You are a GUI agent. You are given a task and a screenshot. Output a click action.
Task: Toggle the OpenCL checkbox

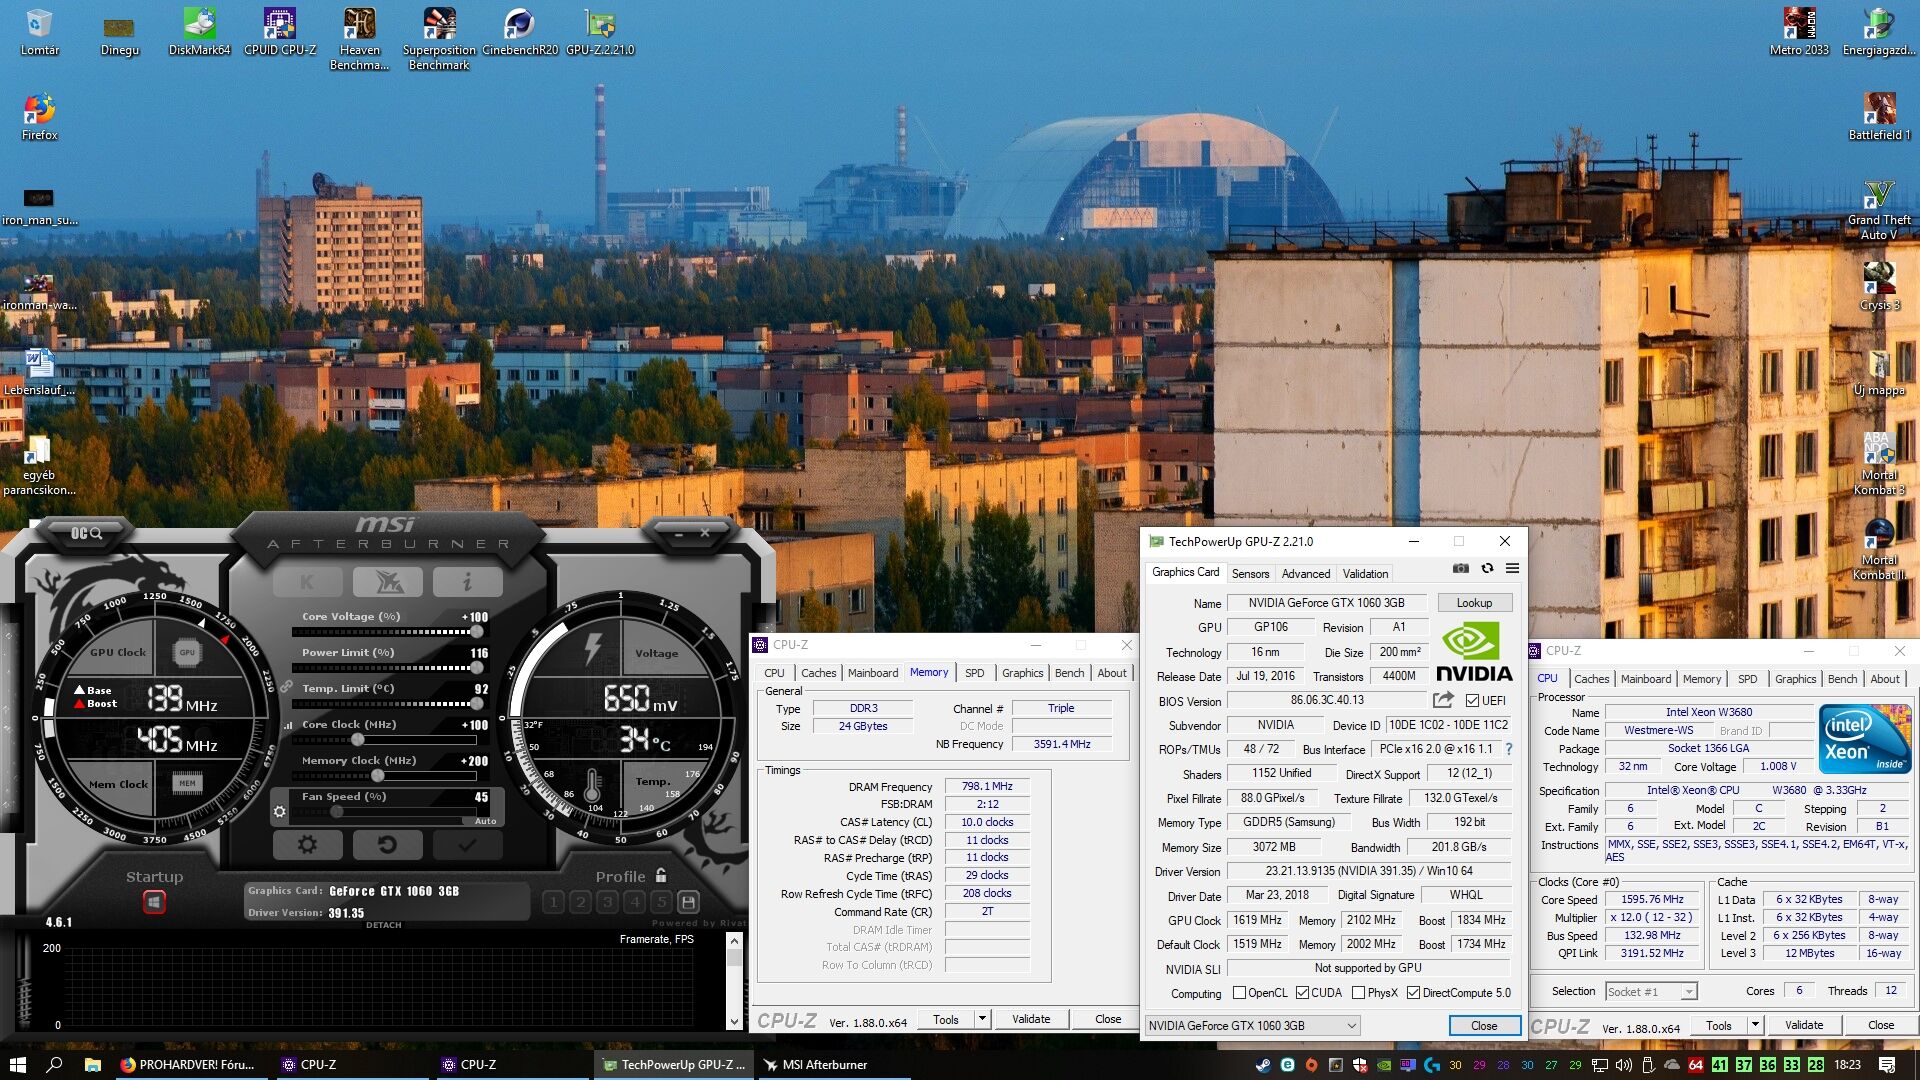(x=1239, y=993)
